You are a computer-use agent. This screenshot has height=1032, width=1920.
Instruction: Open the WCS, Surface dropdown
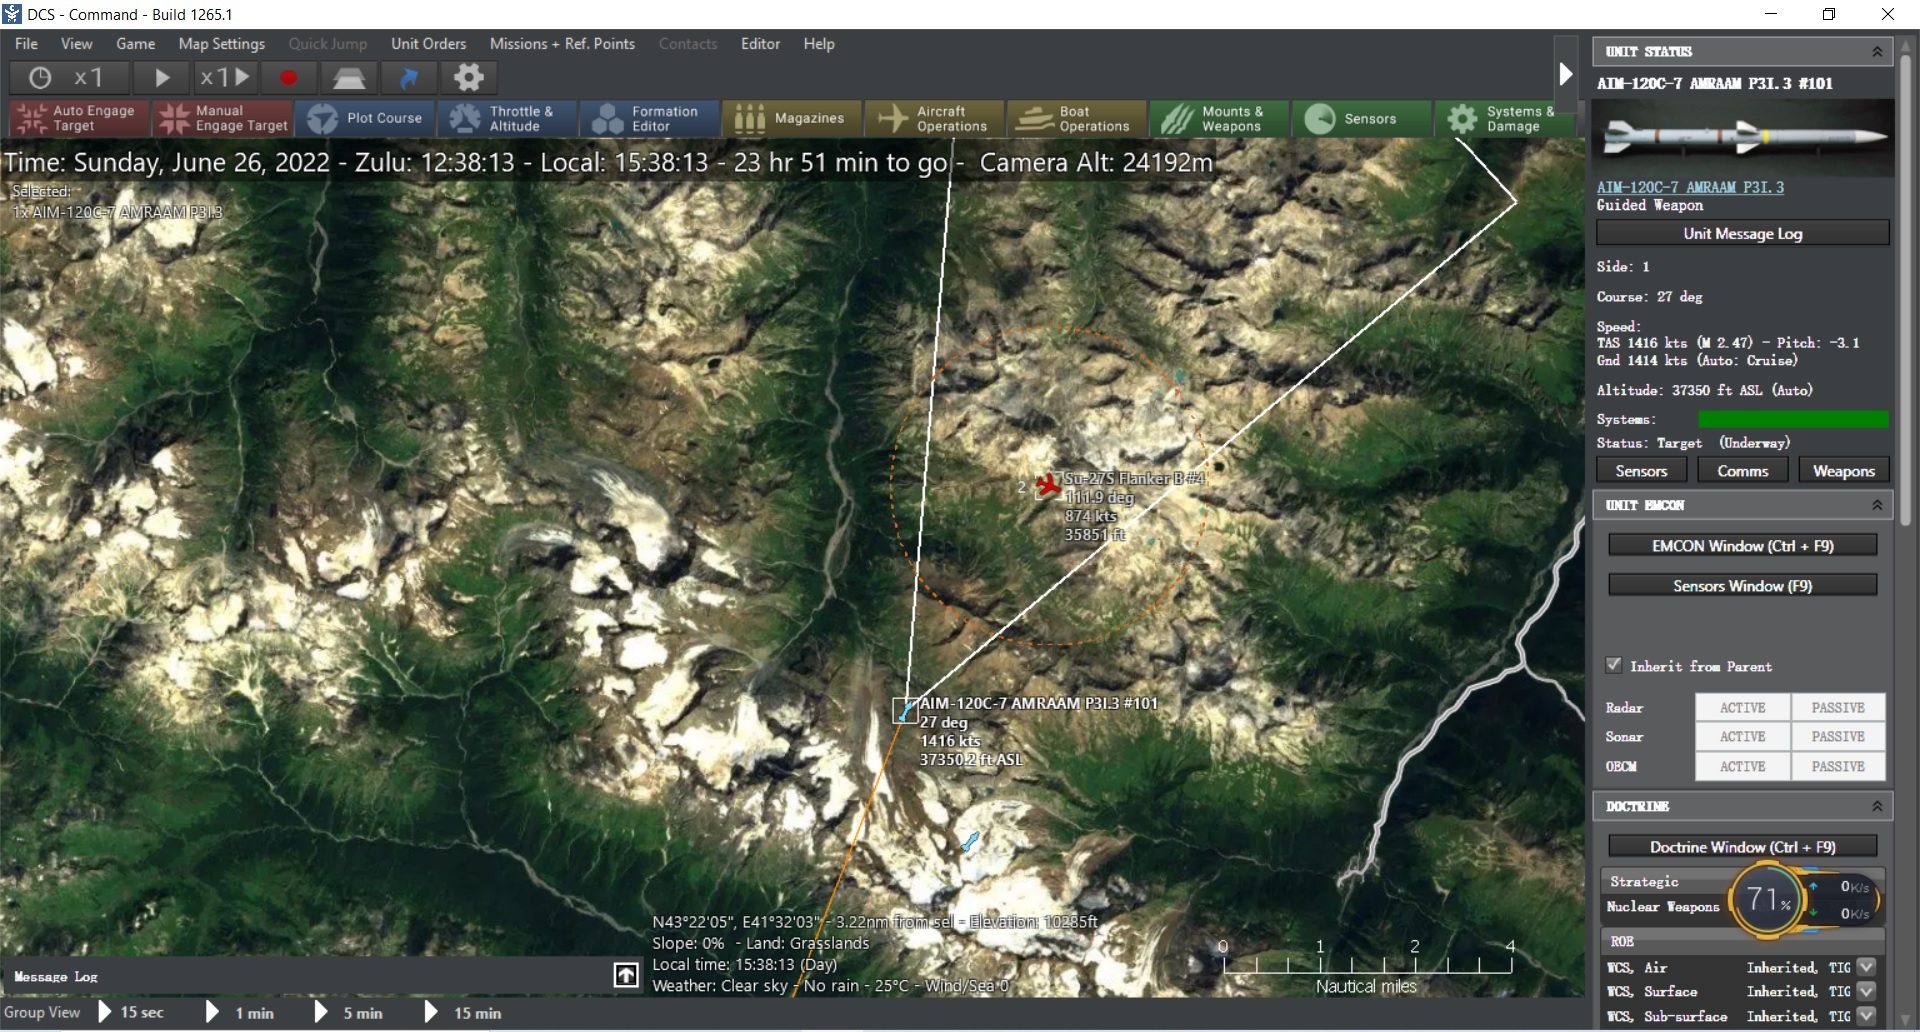[1866, 991]
